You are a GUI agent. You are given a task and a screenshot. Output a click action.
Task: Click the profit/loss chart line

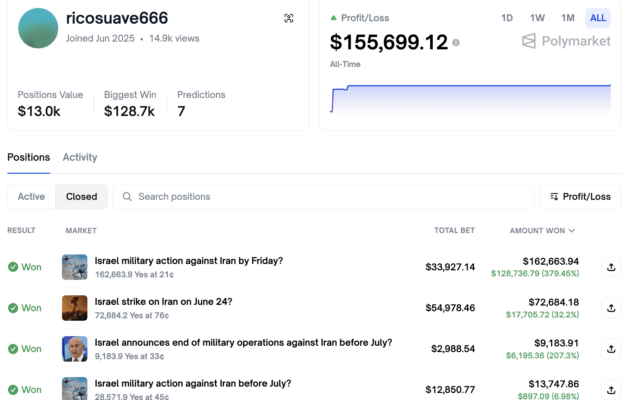470,86
